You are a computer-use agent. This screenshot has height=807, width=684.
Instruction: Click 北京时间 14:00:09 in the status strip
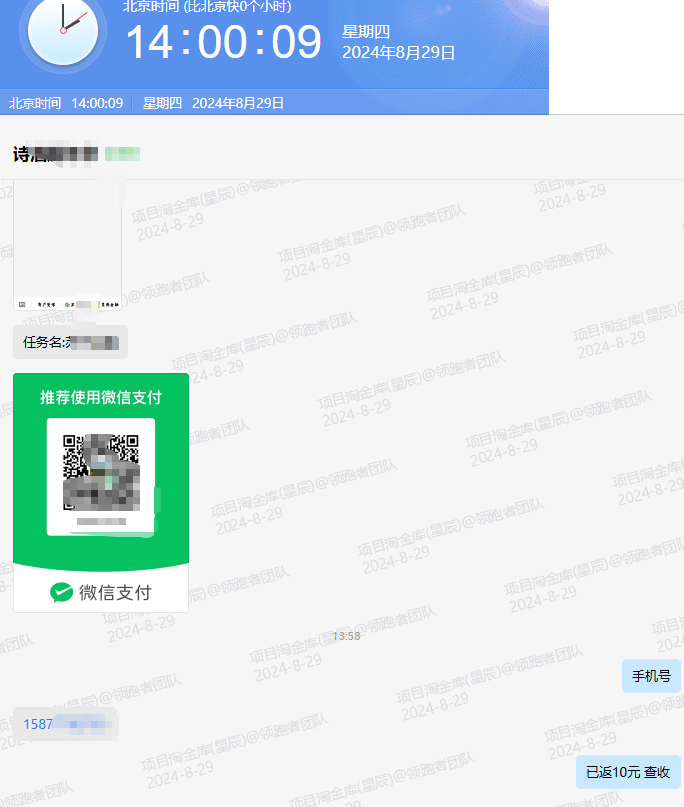[x=66, y=103]
